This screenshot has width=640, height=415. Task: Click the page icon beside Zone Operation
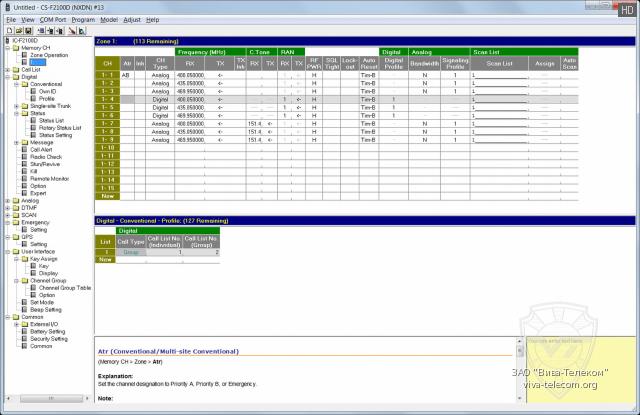pyautogui.click(x=24, y=55)
